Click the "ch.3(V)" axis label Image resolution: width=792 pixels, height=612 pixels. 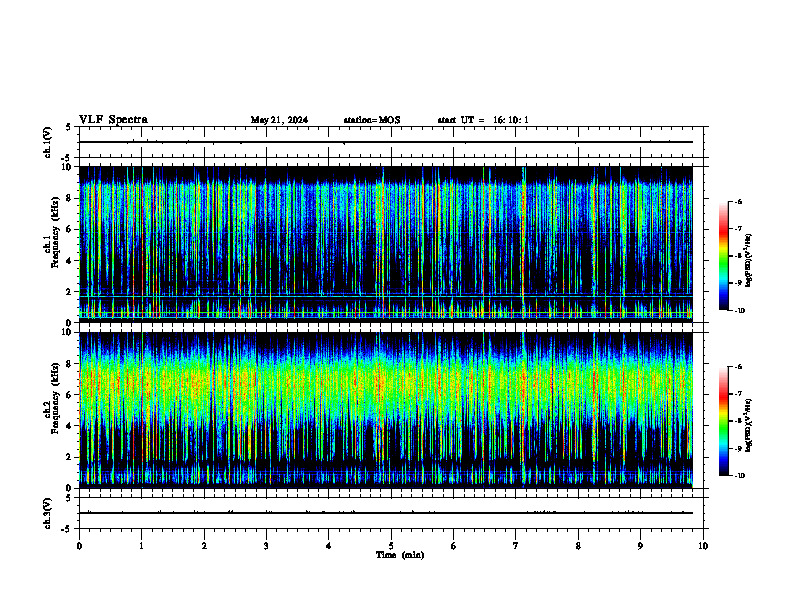pos(48,513)
